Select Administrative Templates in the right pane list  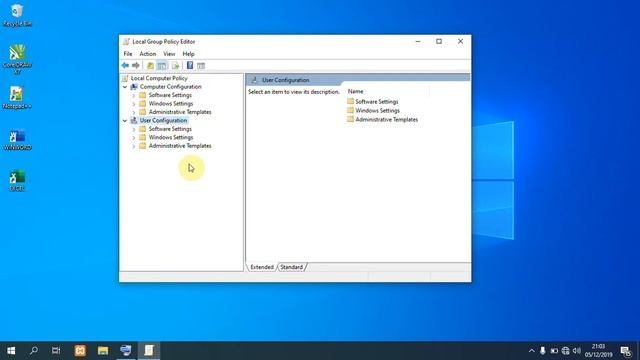point(386,120)
